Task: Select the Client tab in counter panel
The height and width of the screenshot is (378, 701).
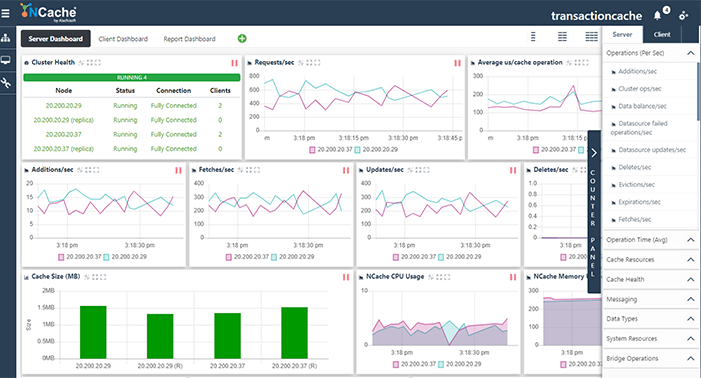Action: point(662,34)
